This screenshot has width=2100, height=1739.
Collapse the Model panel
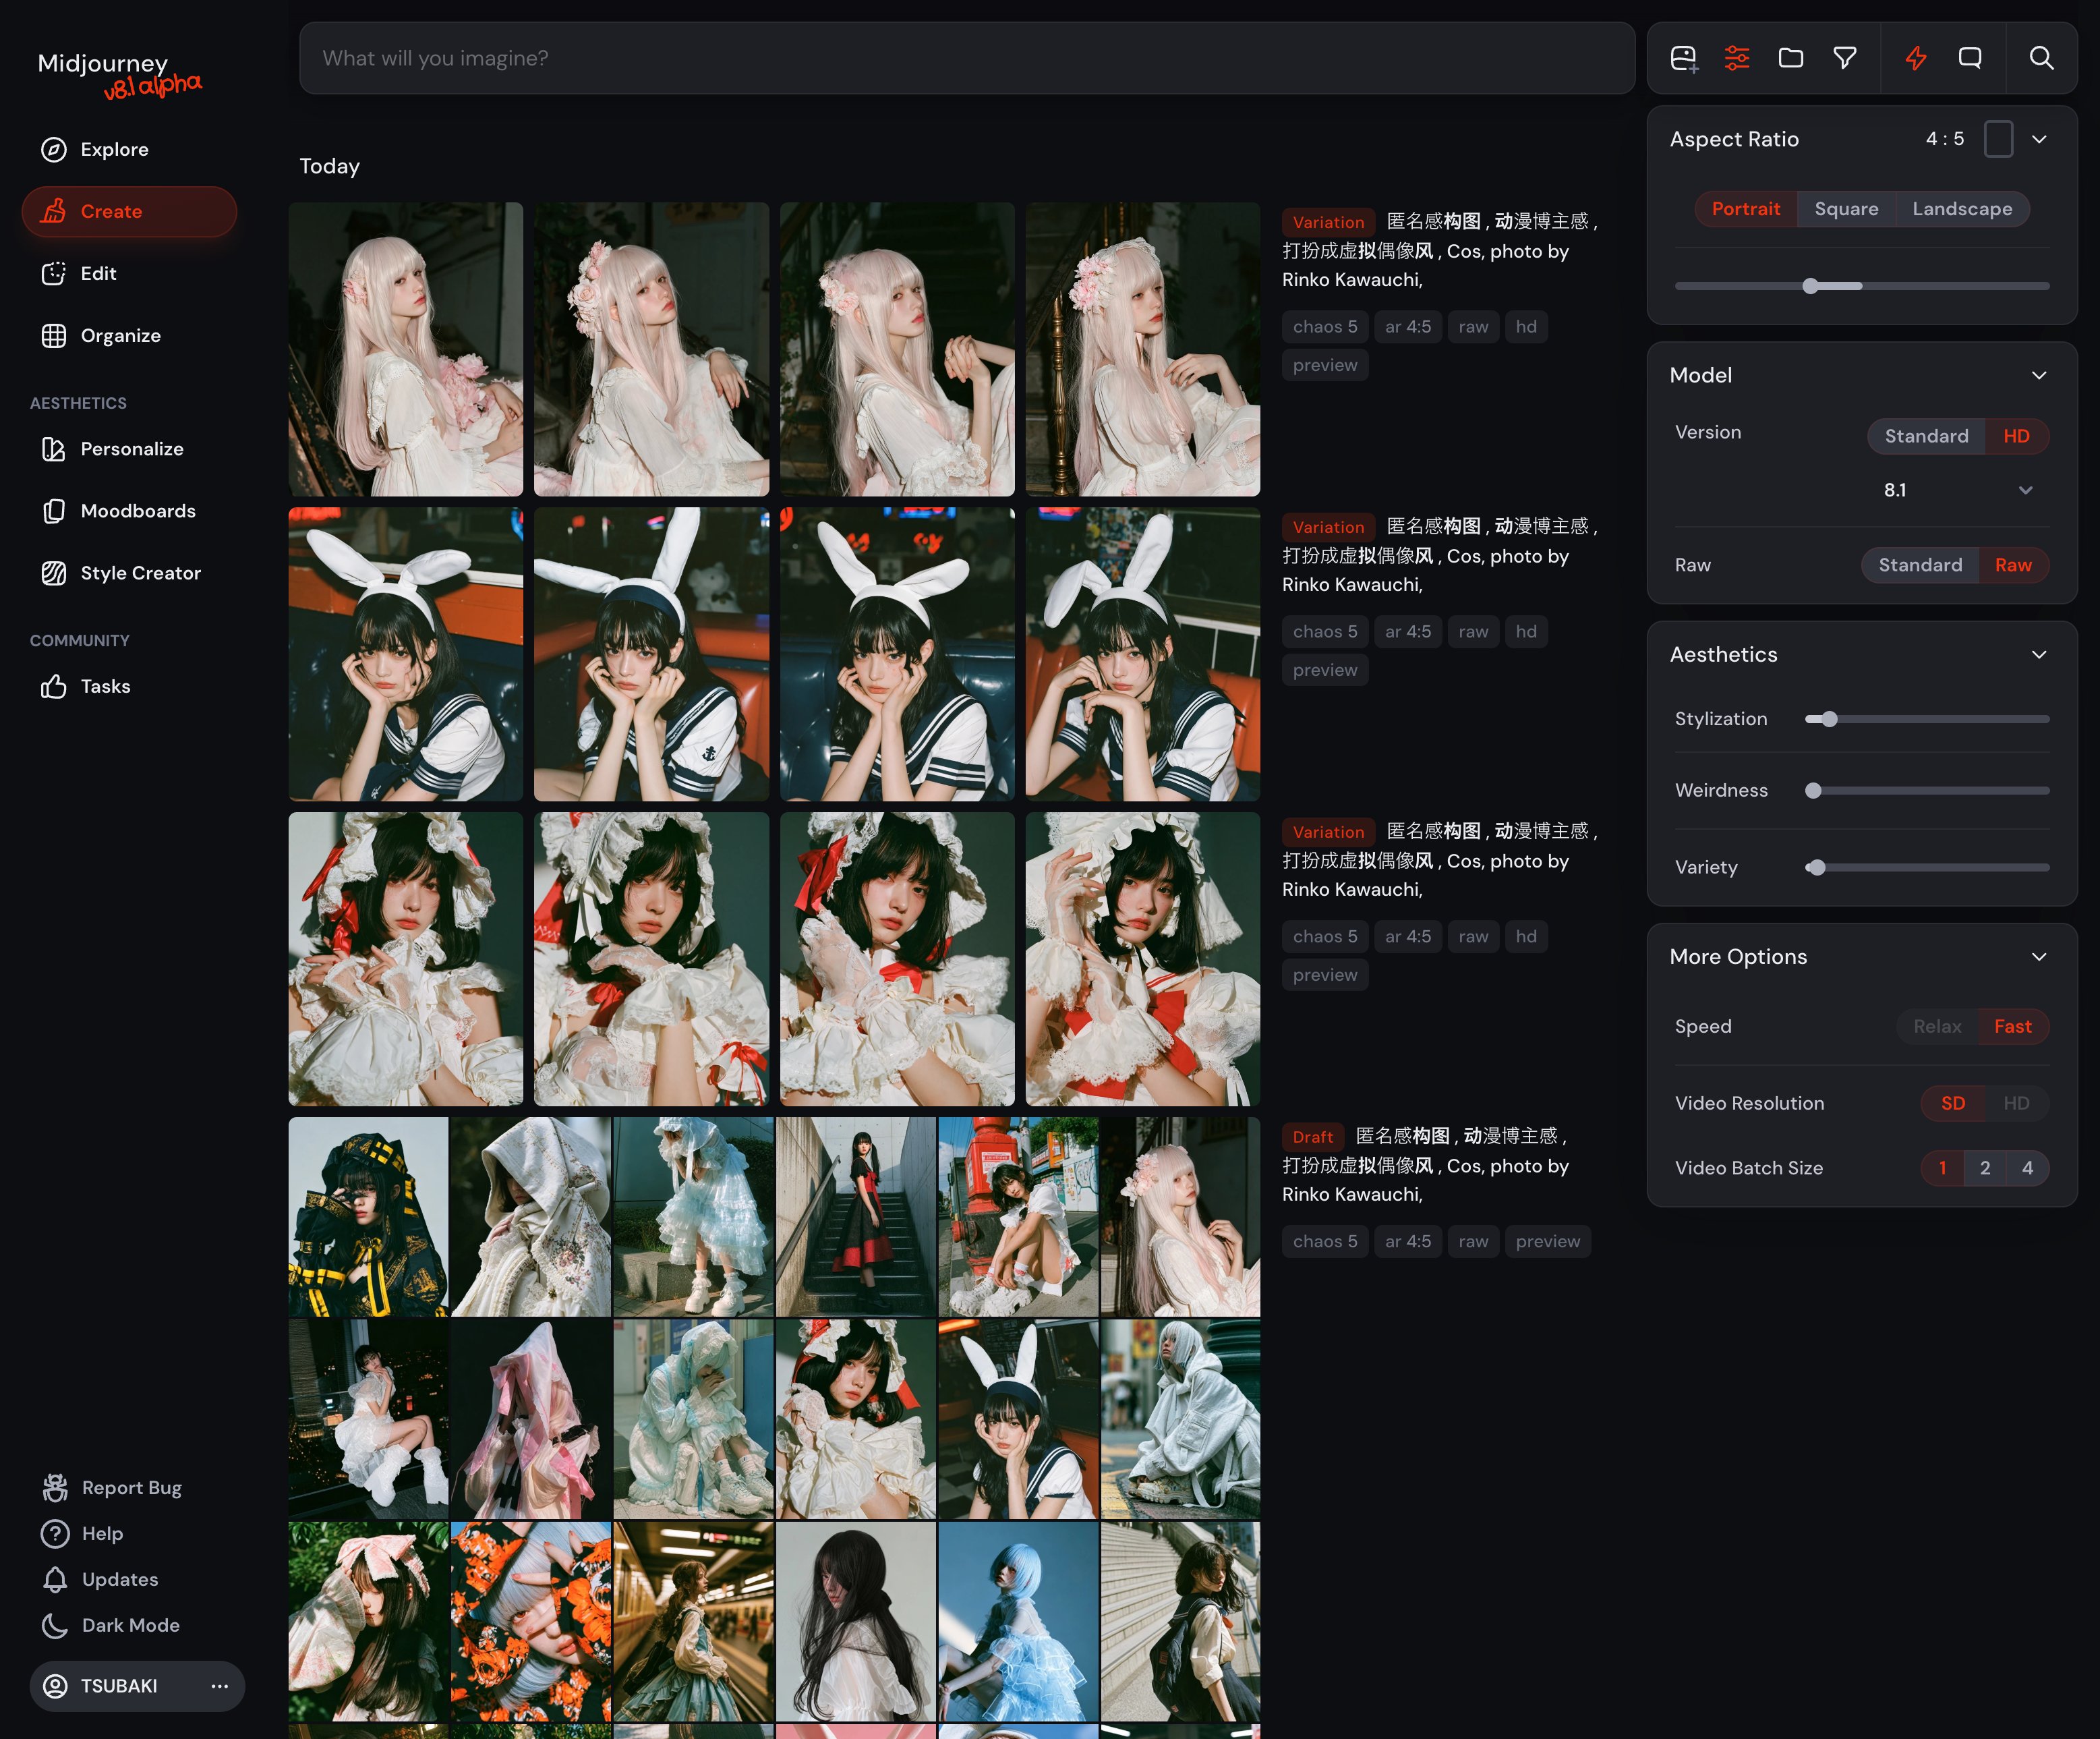tap(2039, 375)
